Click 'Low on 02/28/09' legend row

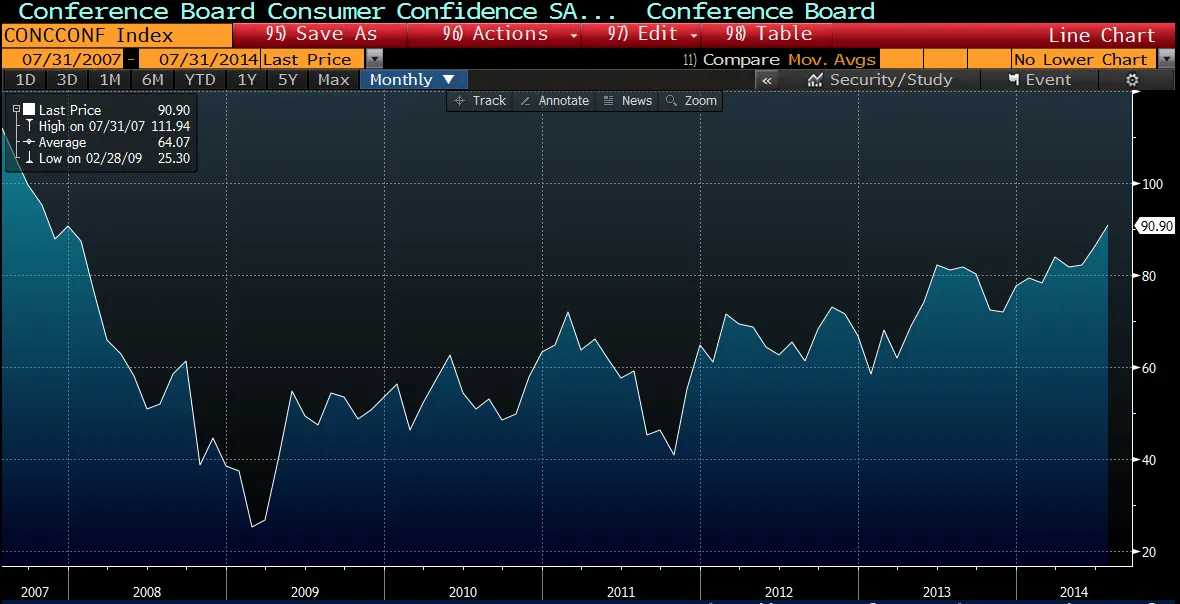tap(107, 158)
